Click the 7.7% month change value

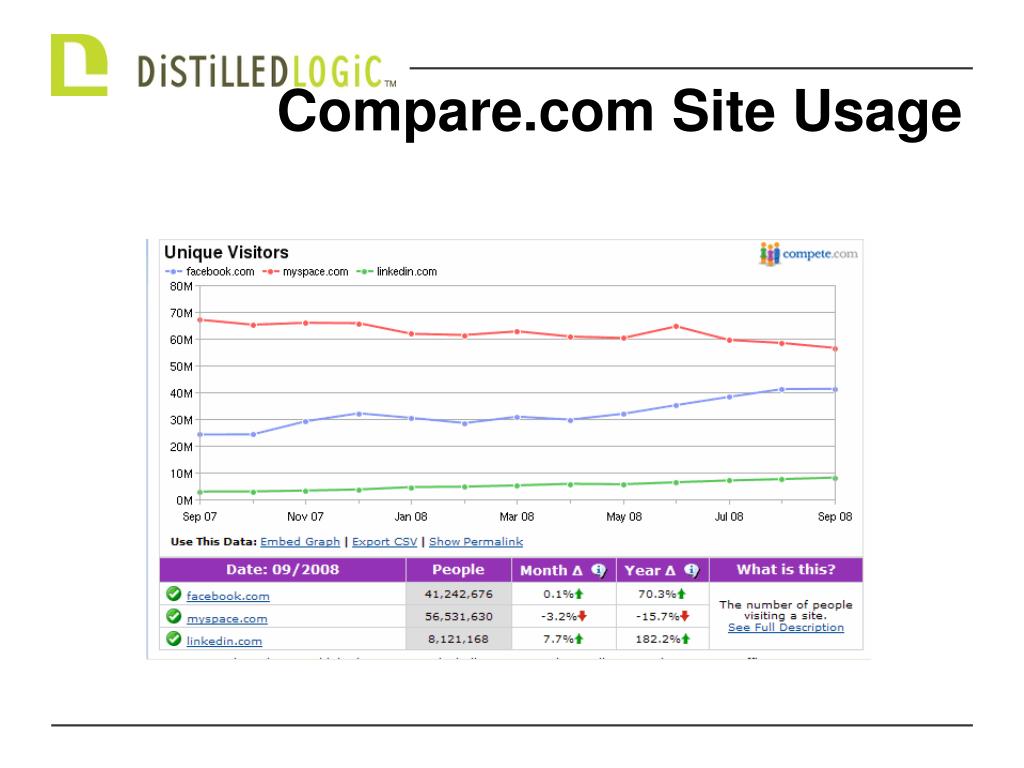[x=558, y=639]
